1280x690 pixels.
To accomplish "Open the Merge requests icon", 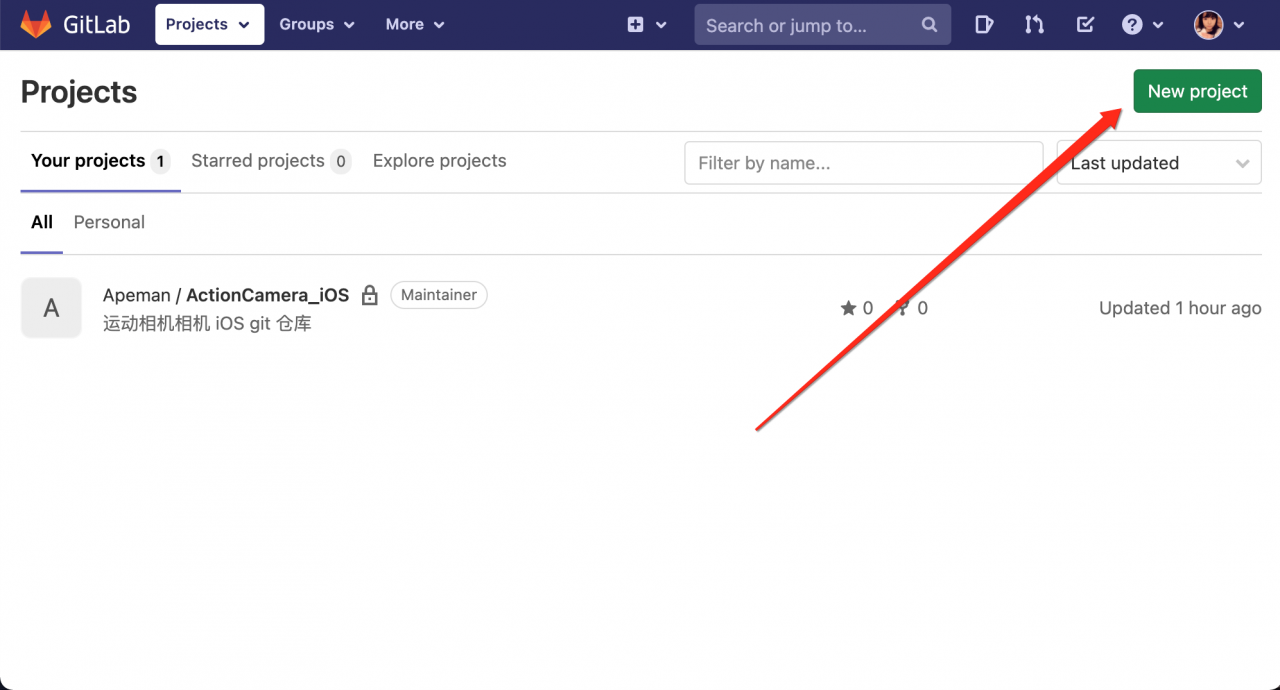I will (1034, 24).
